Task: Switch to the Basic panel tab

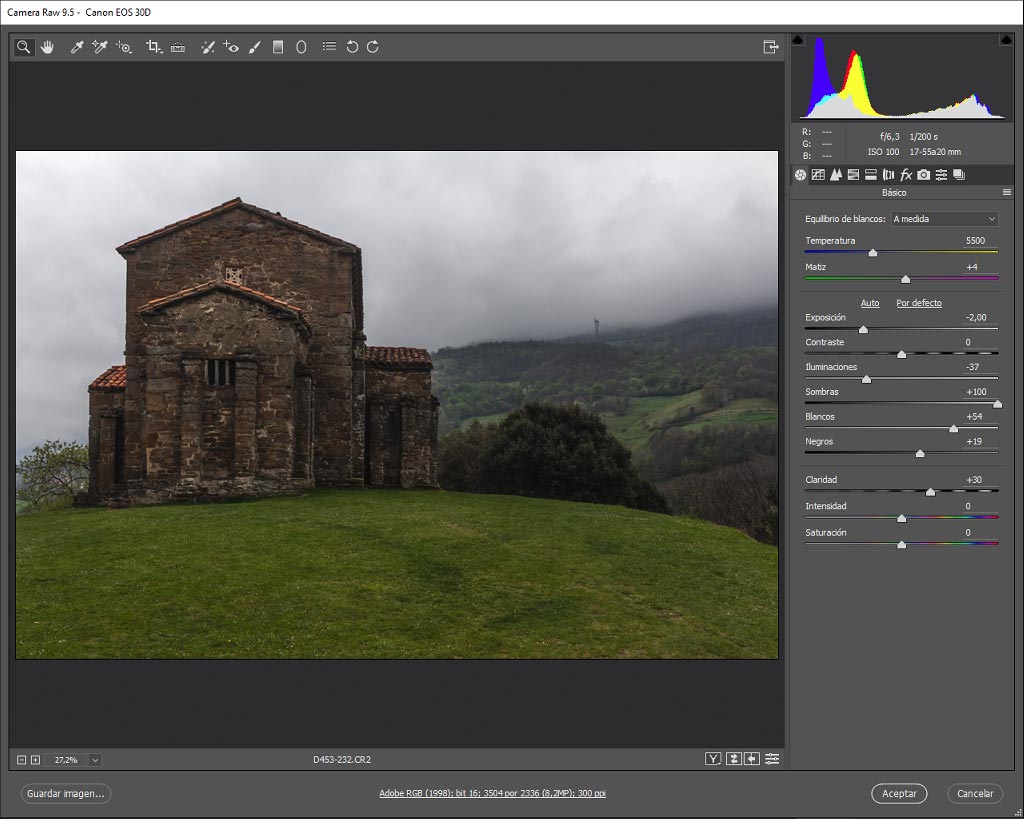Action: [800, 174]
